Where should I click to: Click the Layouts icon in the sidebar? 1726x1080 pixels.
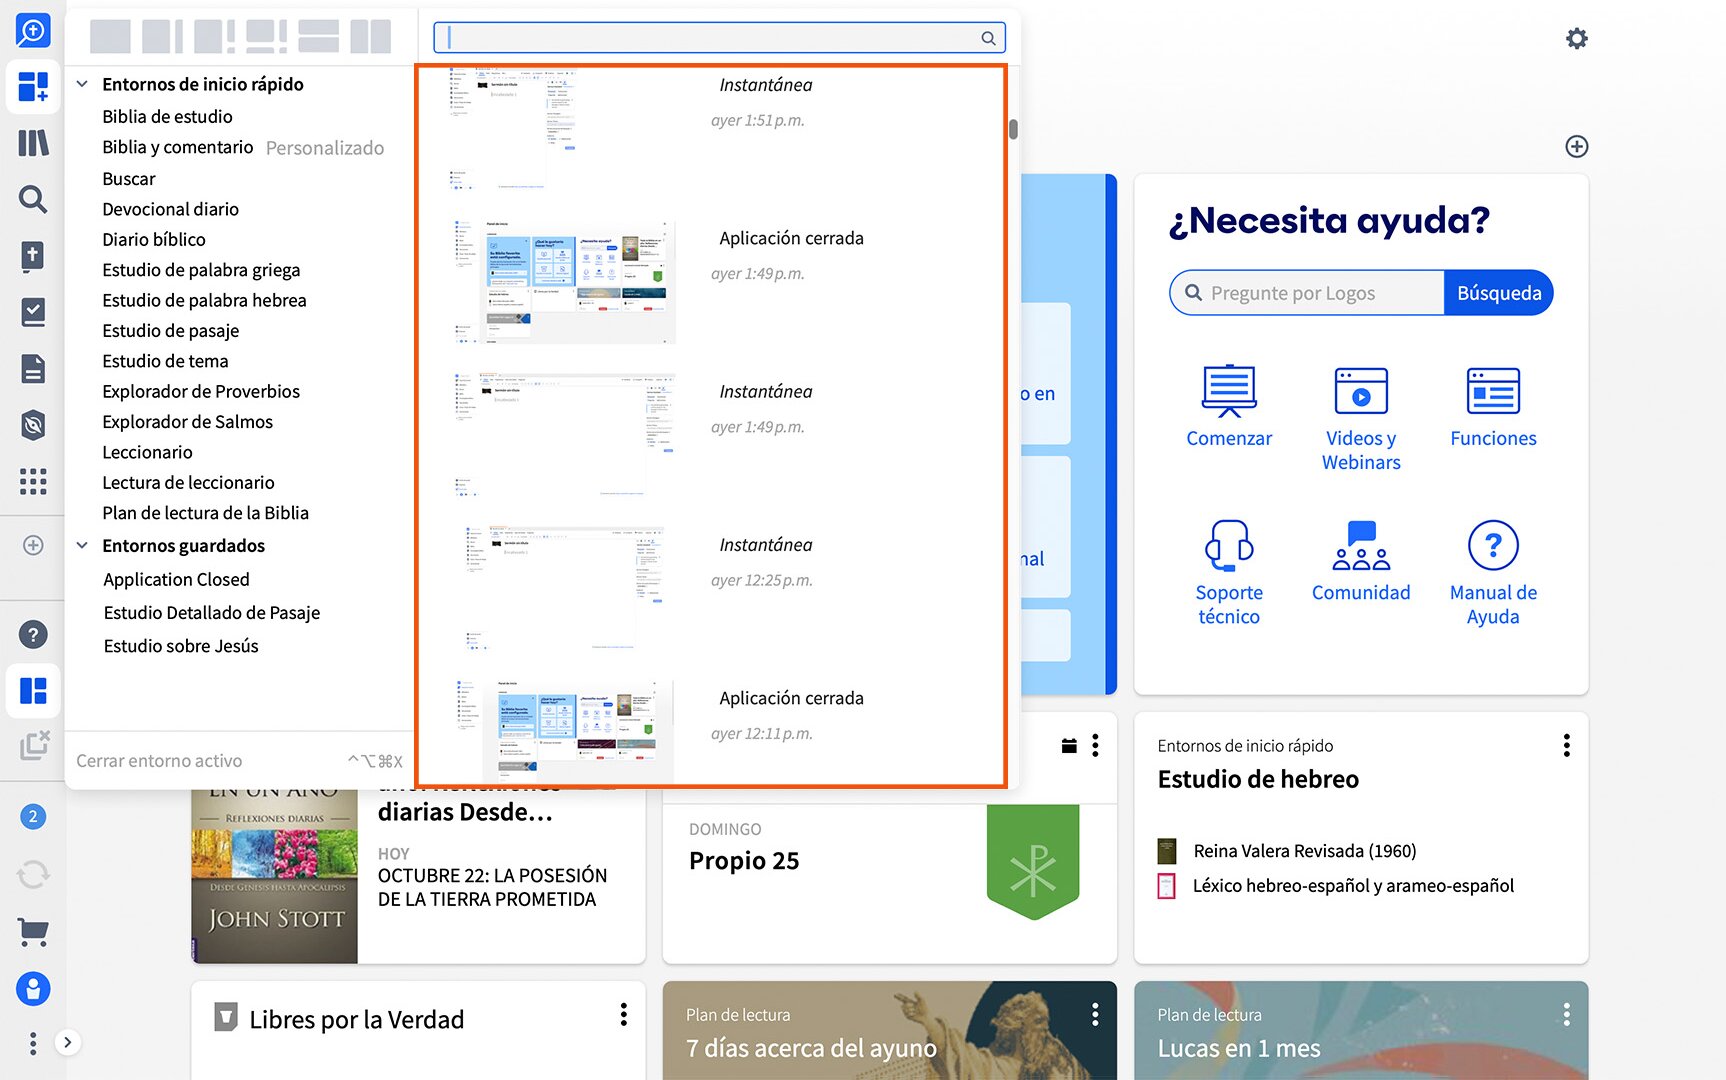(x=33, y=691)
